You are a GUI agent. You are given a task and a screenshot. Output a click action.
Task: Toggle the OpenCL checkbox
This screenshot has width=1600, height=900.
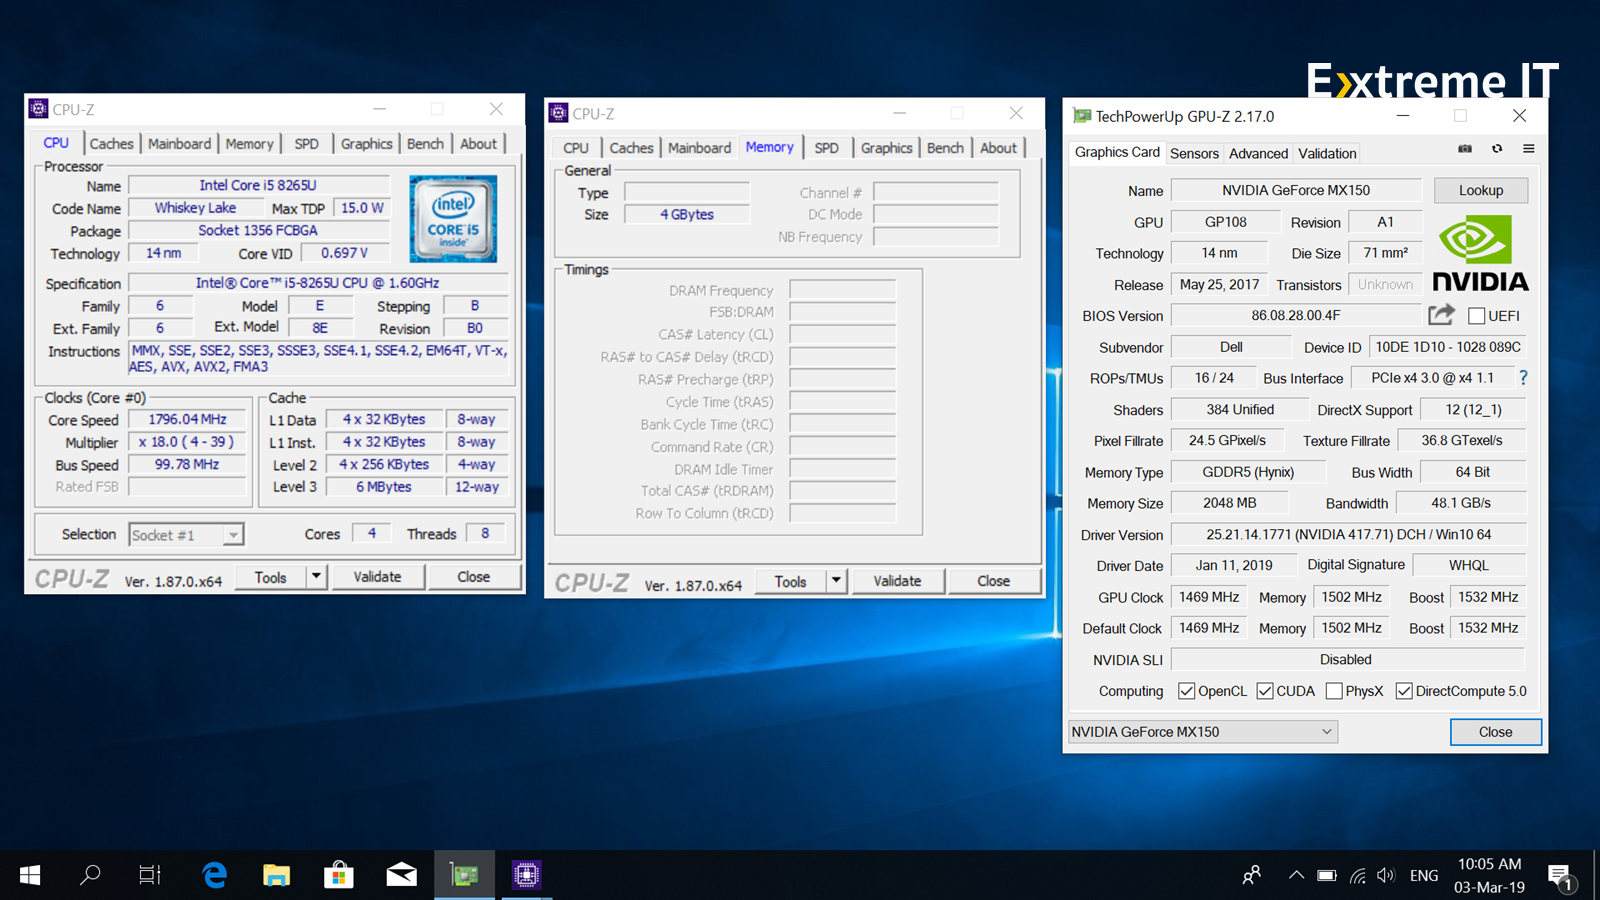(x=1187, y=691)
